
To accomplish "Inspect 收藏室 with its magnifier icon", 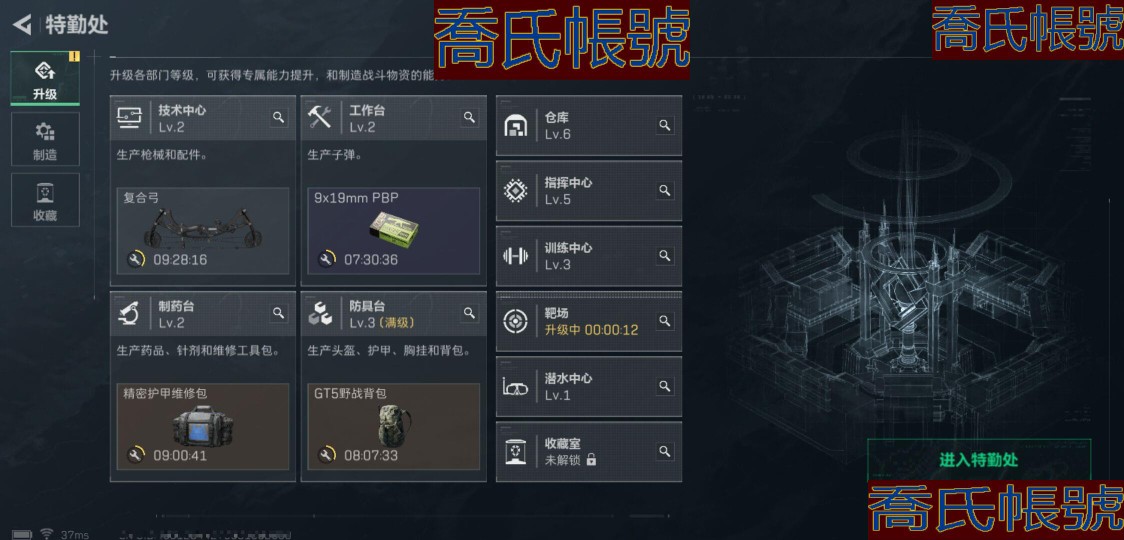I will point(665,452).
